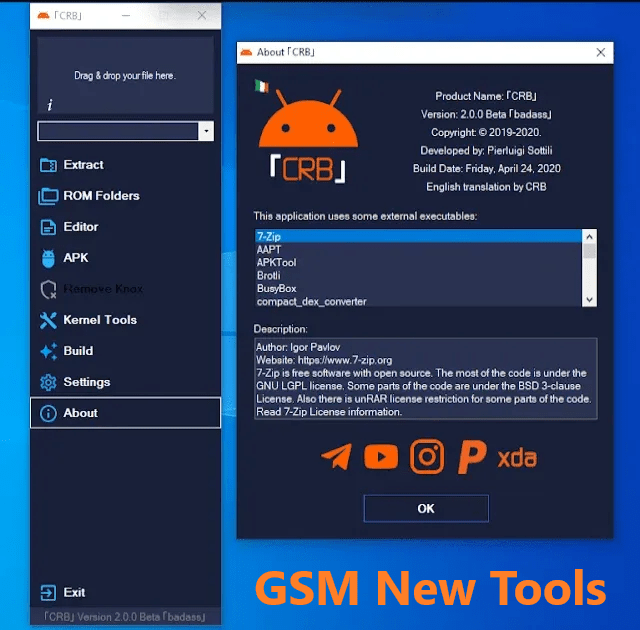This screenshot has height=630, width=640.
Task: Click the orange CRB android logo
Action: coord(309,136)
